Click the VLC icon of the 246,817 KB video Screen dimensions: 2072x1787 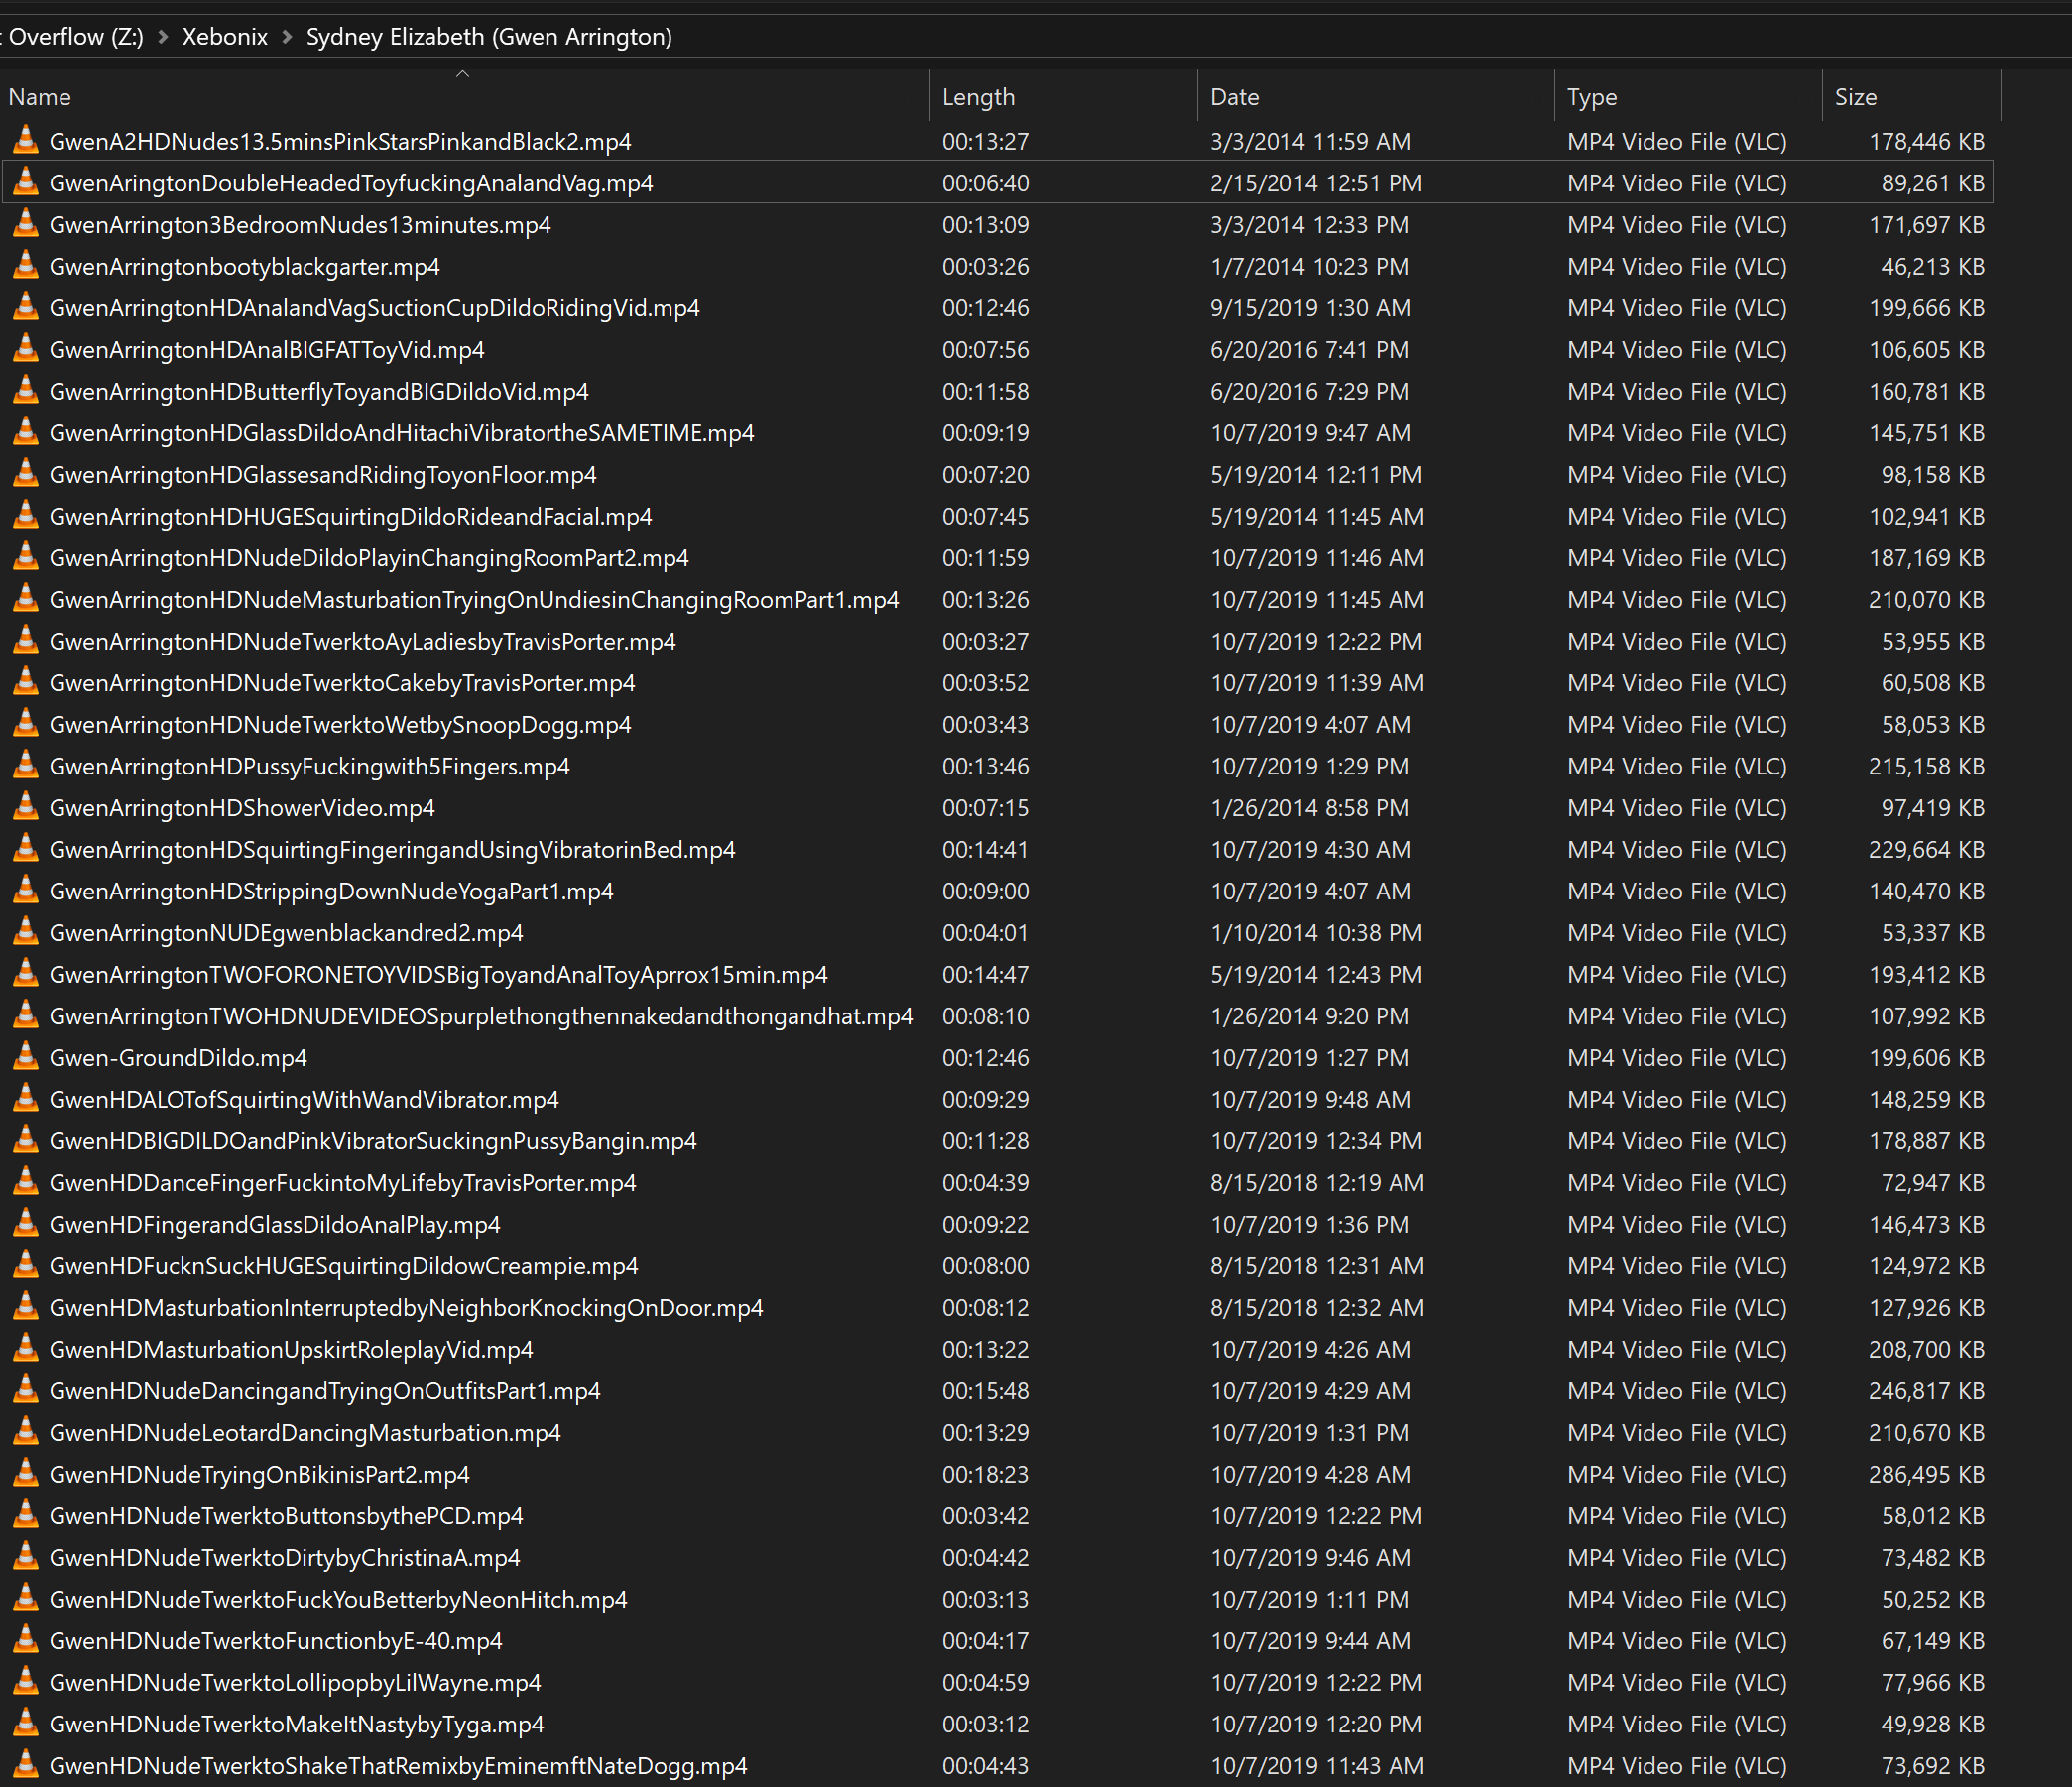[26, 1391]
